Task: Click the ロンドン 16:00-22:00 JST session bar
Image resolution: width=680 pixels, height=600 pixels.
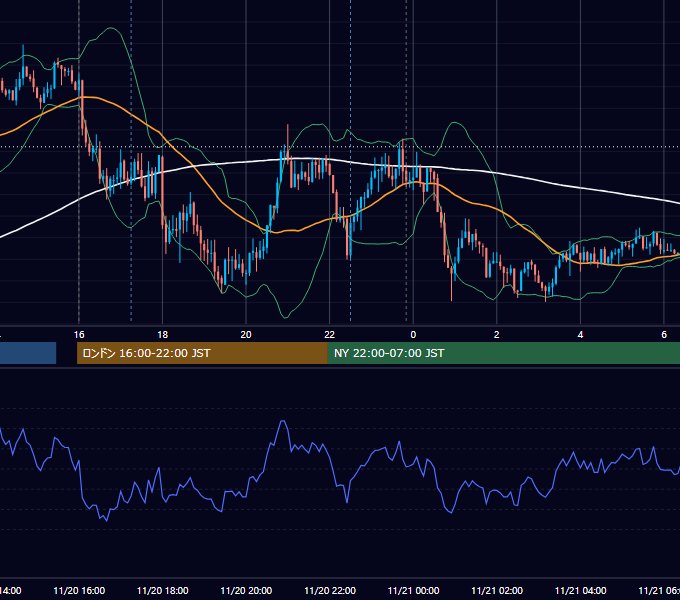Action: [x=202, y=353]
